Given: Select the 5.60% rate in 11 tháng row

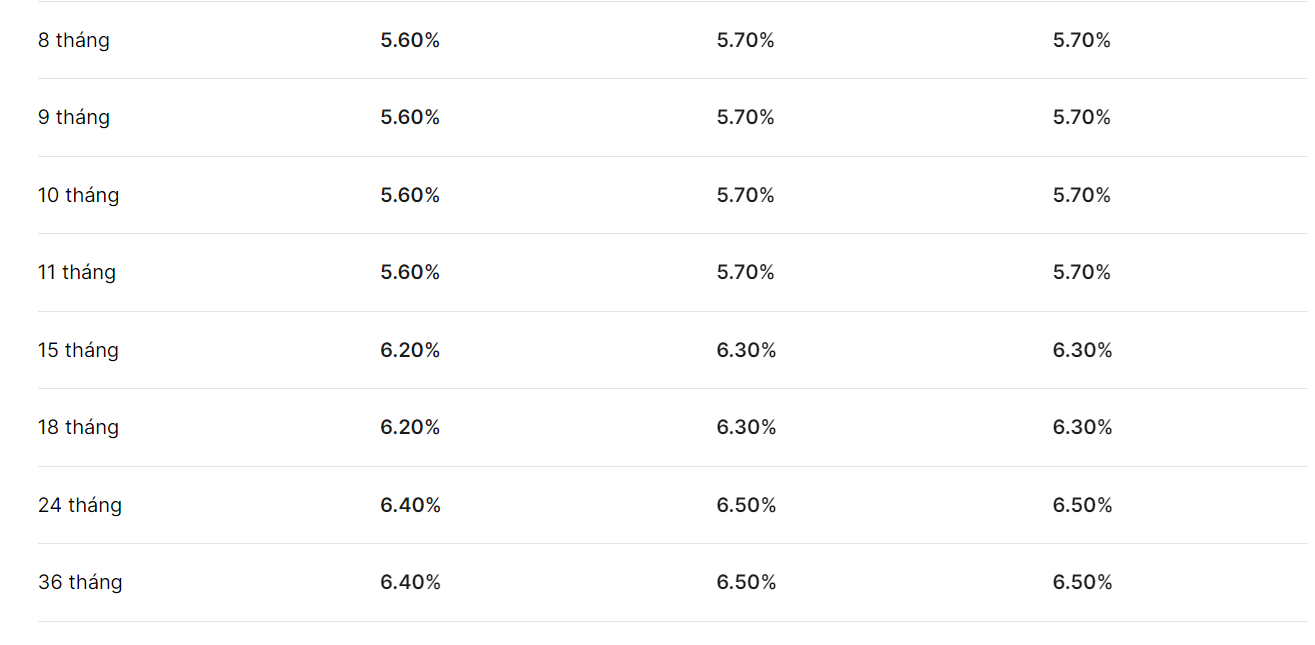Looking at the screenshot, I should [x=410, y=273].
